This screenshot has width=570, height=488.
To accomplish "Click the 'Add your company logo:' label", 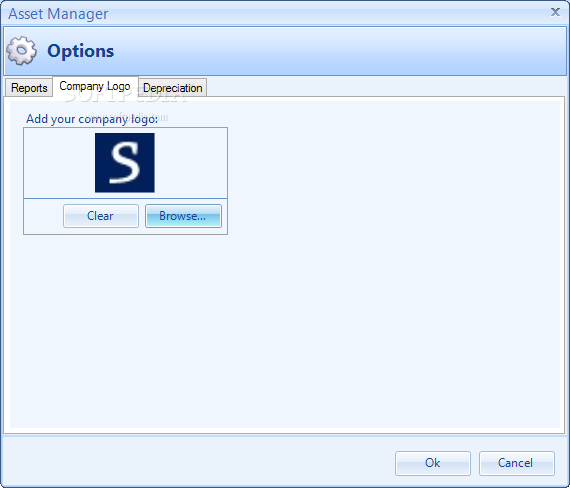I will [x=92, y=119].
